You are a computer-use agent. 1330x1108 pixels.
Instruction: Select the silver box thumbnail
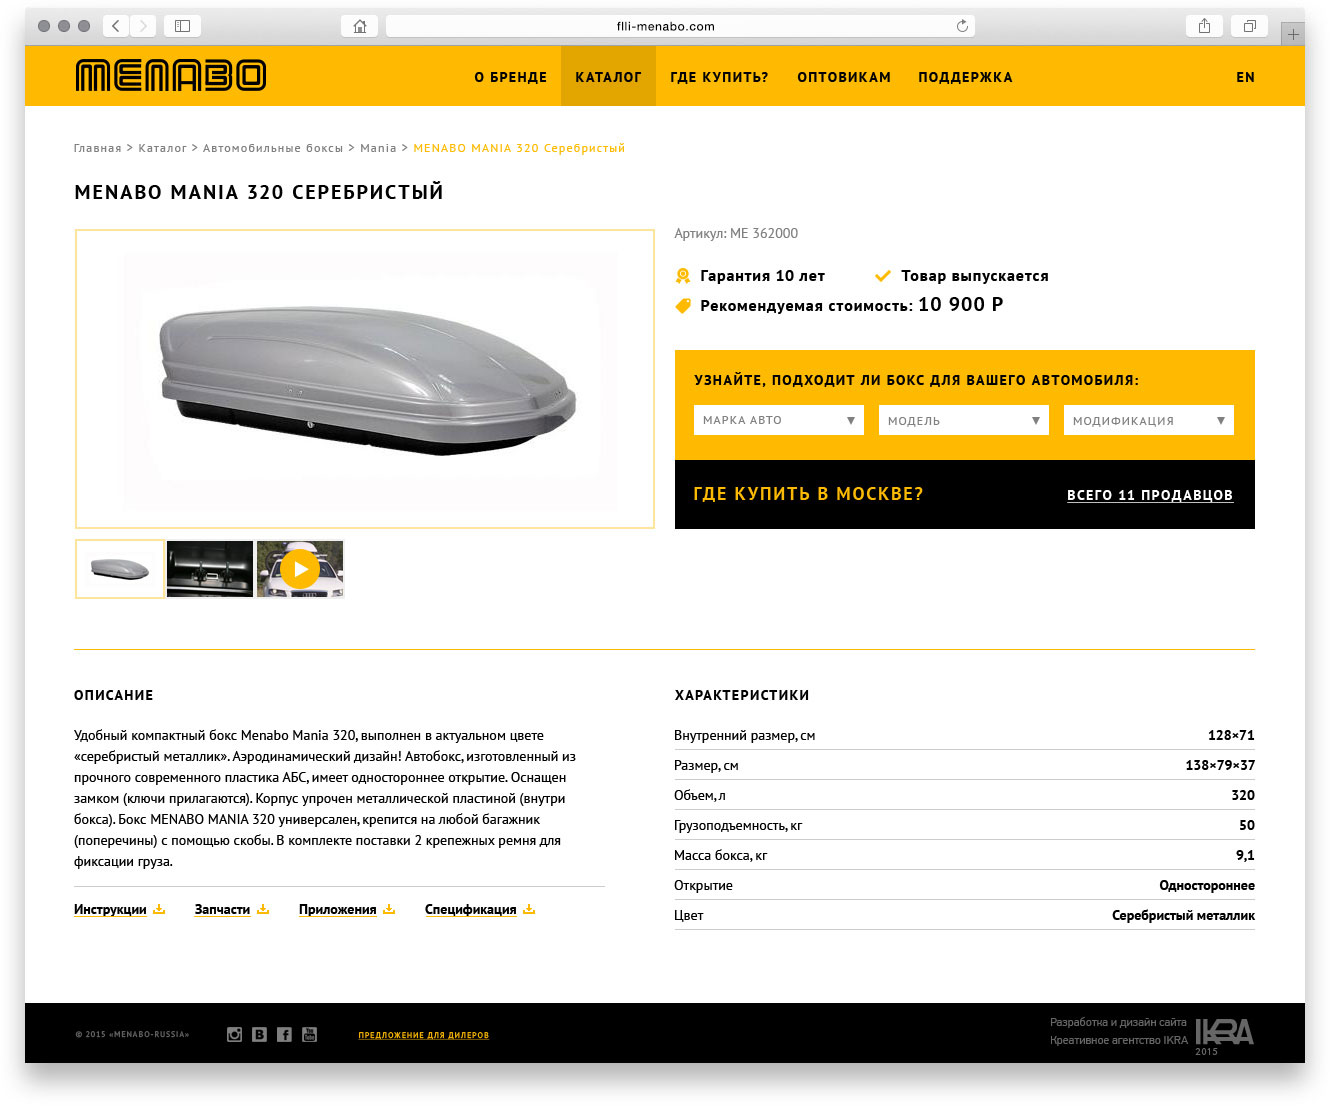(x=120, y=569)
